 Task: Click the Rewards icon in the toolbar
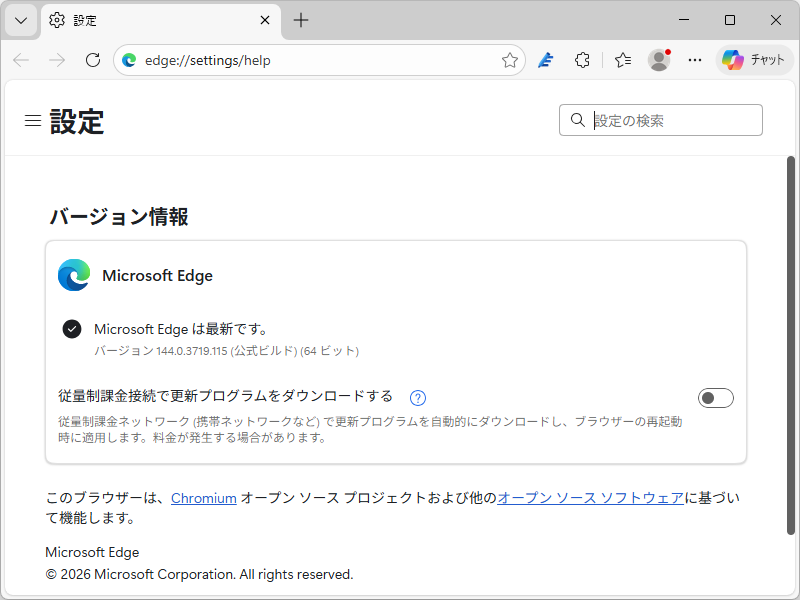click(545, 59)
